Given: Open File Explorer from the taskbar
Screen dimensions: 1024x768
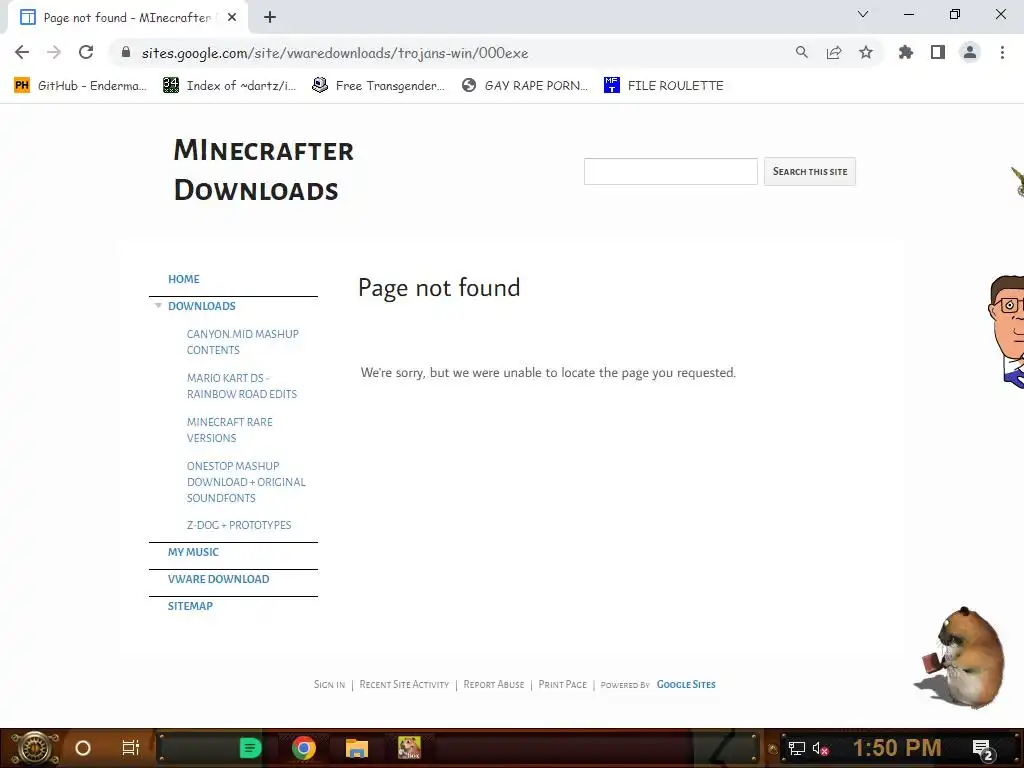Looking at the screenshot, I should [x=357, y=748].
